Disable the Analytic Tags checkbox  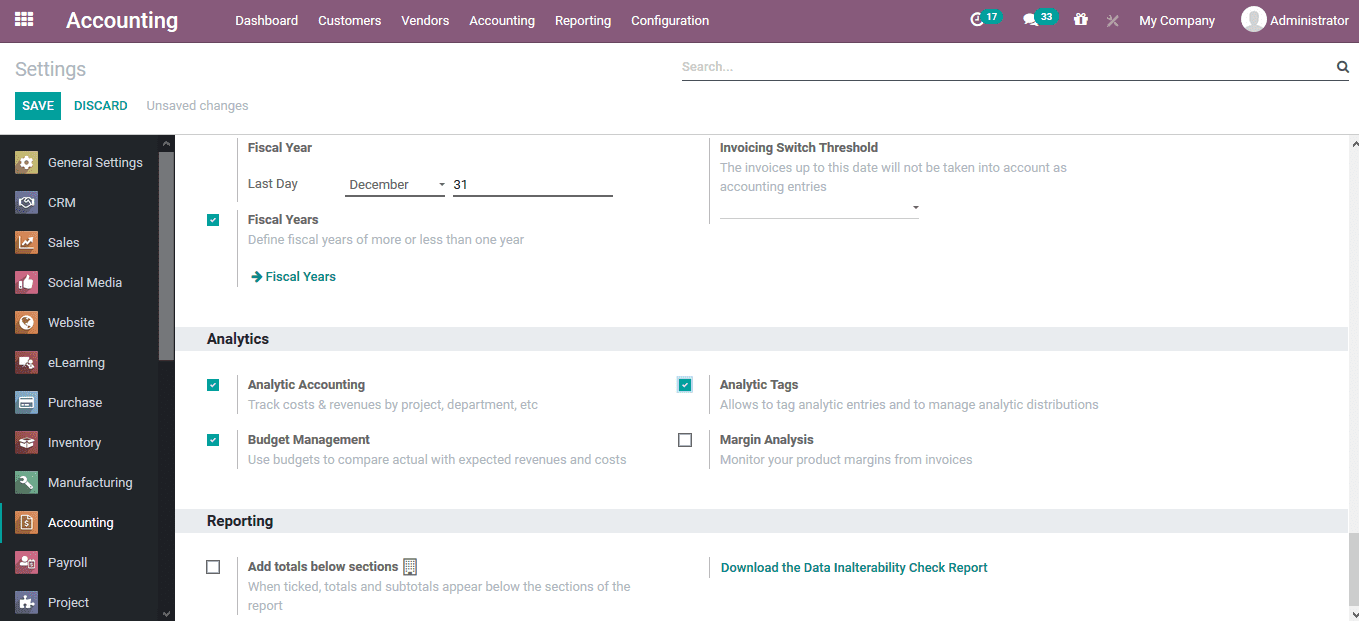click(684, 384)
